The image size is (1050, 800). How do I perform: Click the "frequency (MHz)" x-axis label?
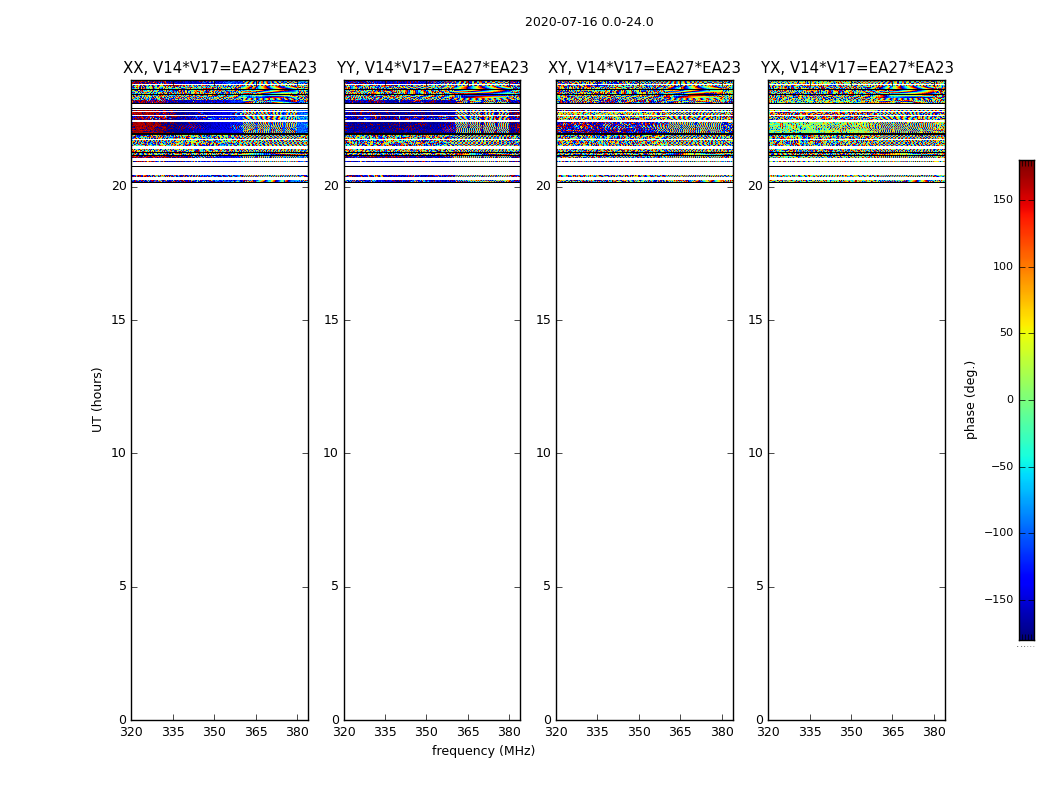click(x=483, y=750)
